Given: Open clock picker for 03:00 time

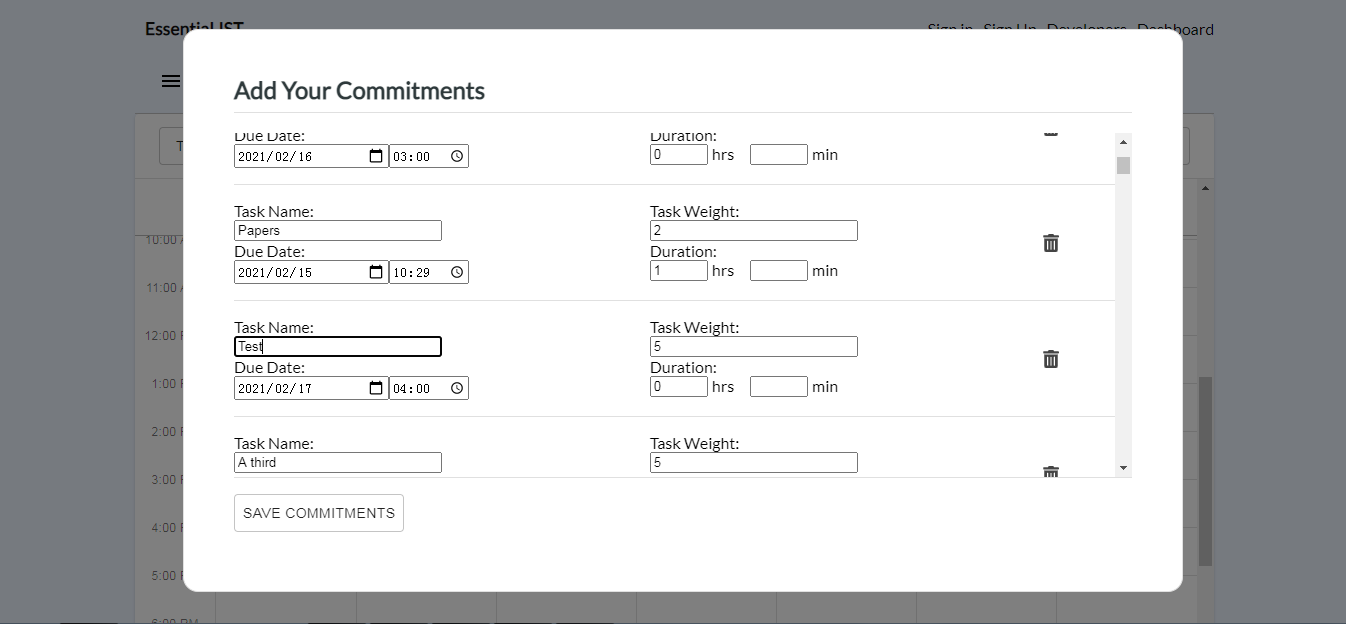Looking at the screenshot, I should click(x=457, y=156).
